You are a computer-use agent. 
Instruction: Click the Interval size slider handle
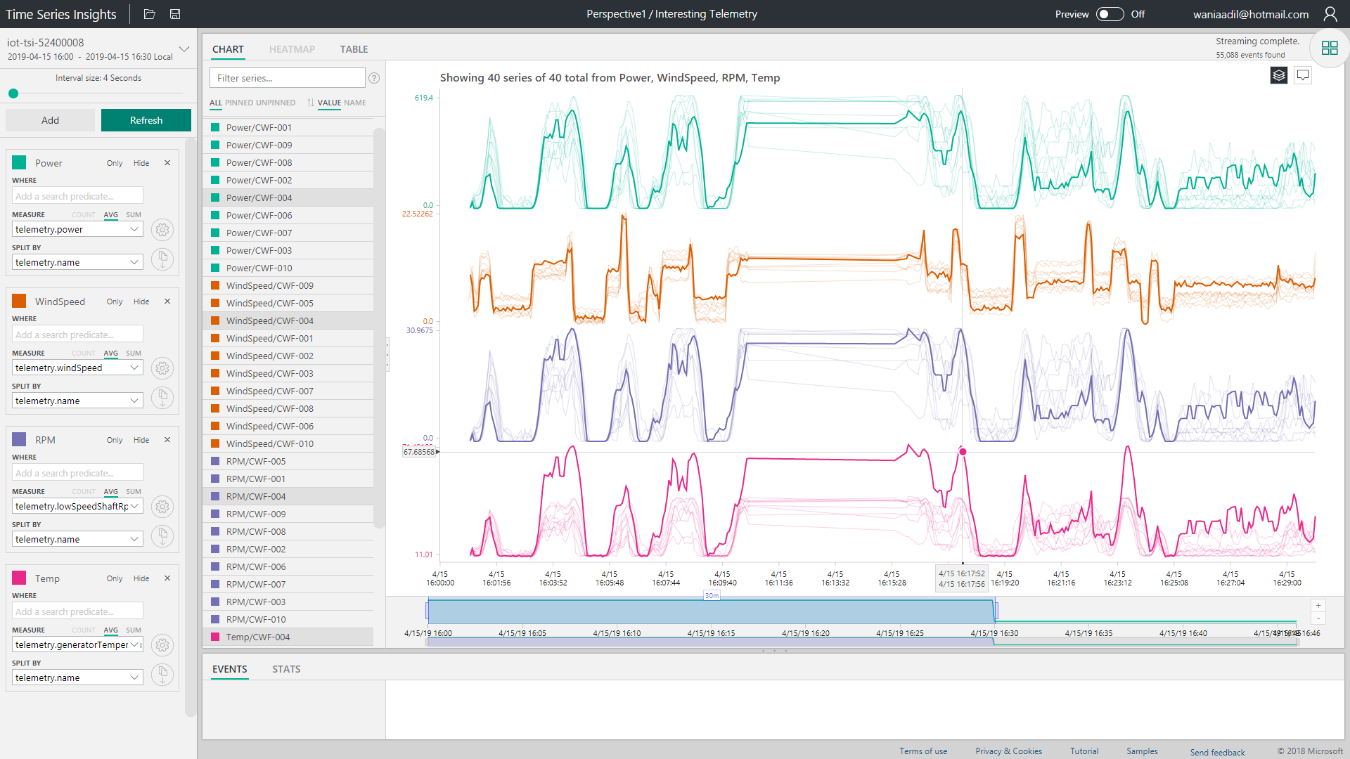pos(13,93)
